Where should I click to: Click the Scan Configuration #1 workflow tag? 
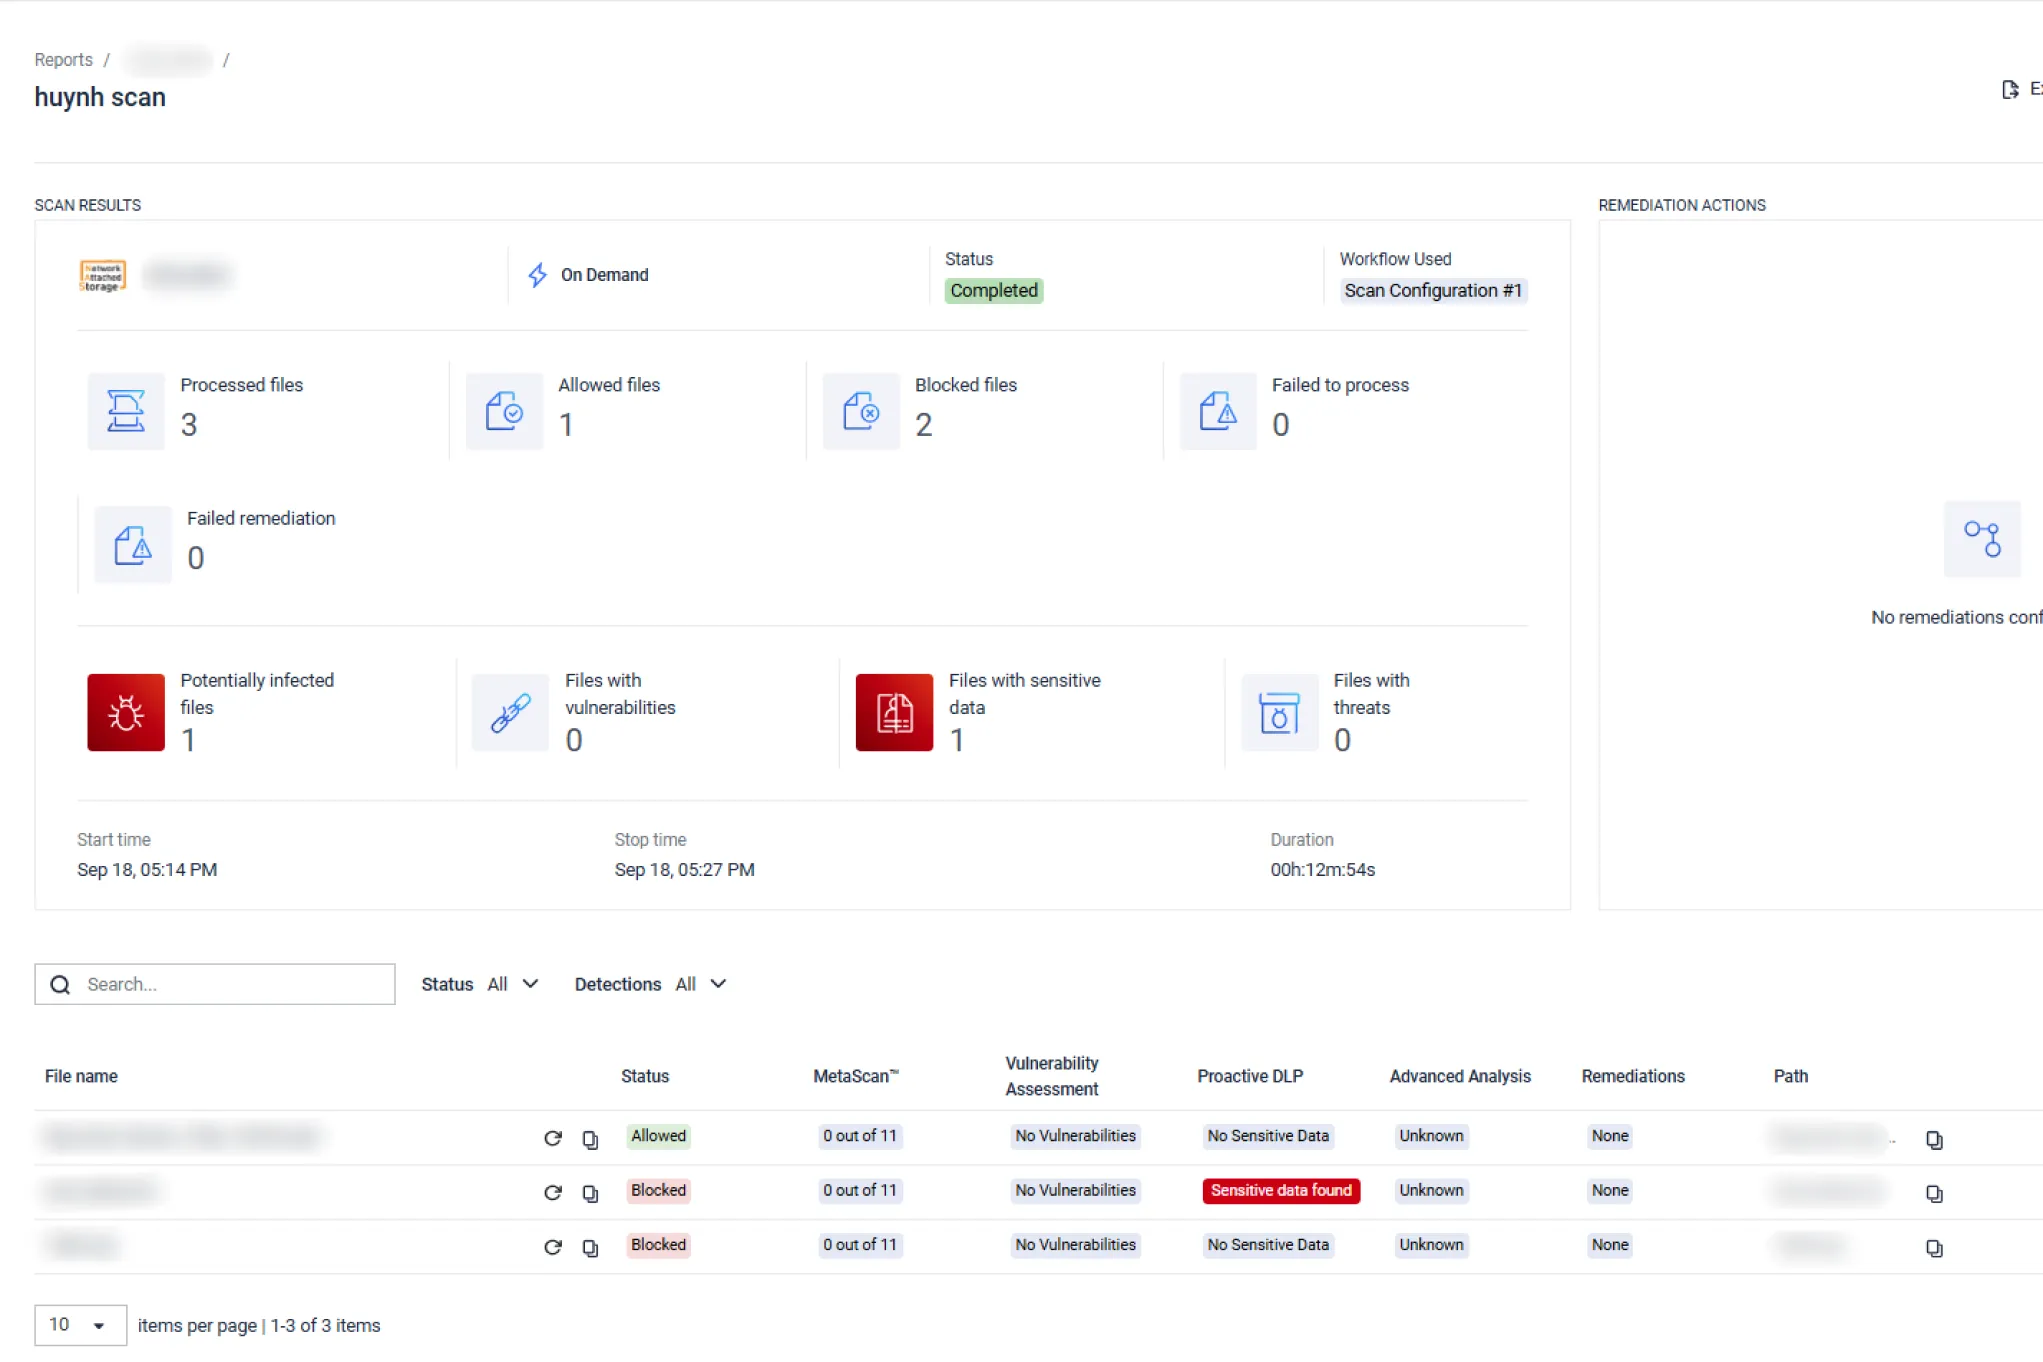1432,291
